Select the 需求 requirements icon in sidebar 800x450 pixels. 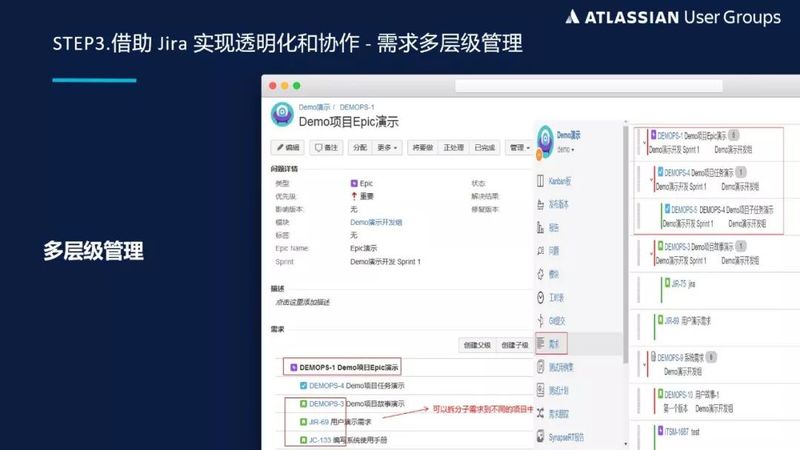541,344
